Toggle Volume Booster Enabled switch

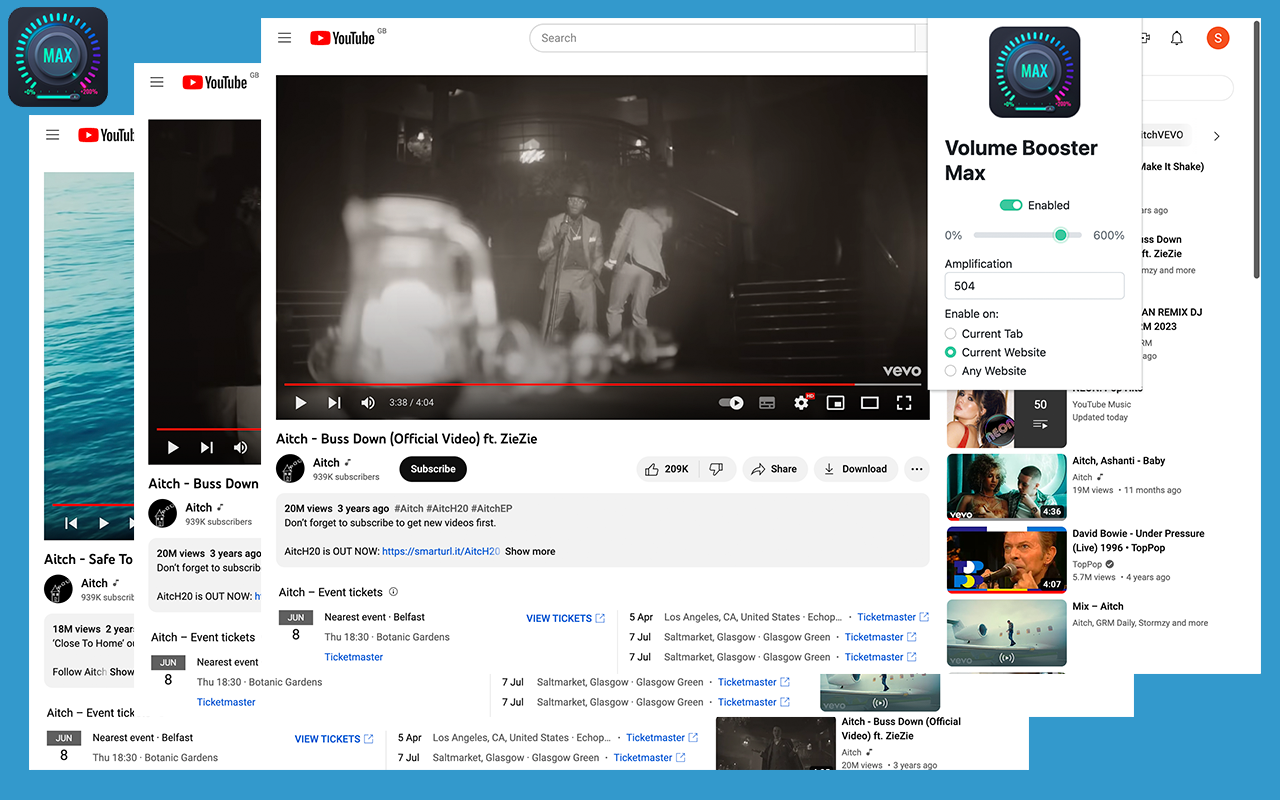click(x=1011, y=205)
